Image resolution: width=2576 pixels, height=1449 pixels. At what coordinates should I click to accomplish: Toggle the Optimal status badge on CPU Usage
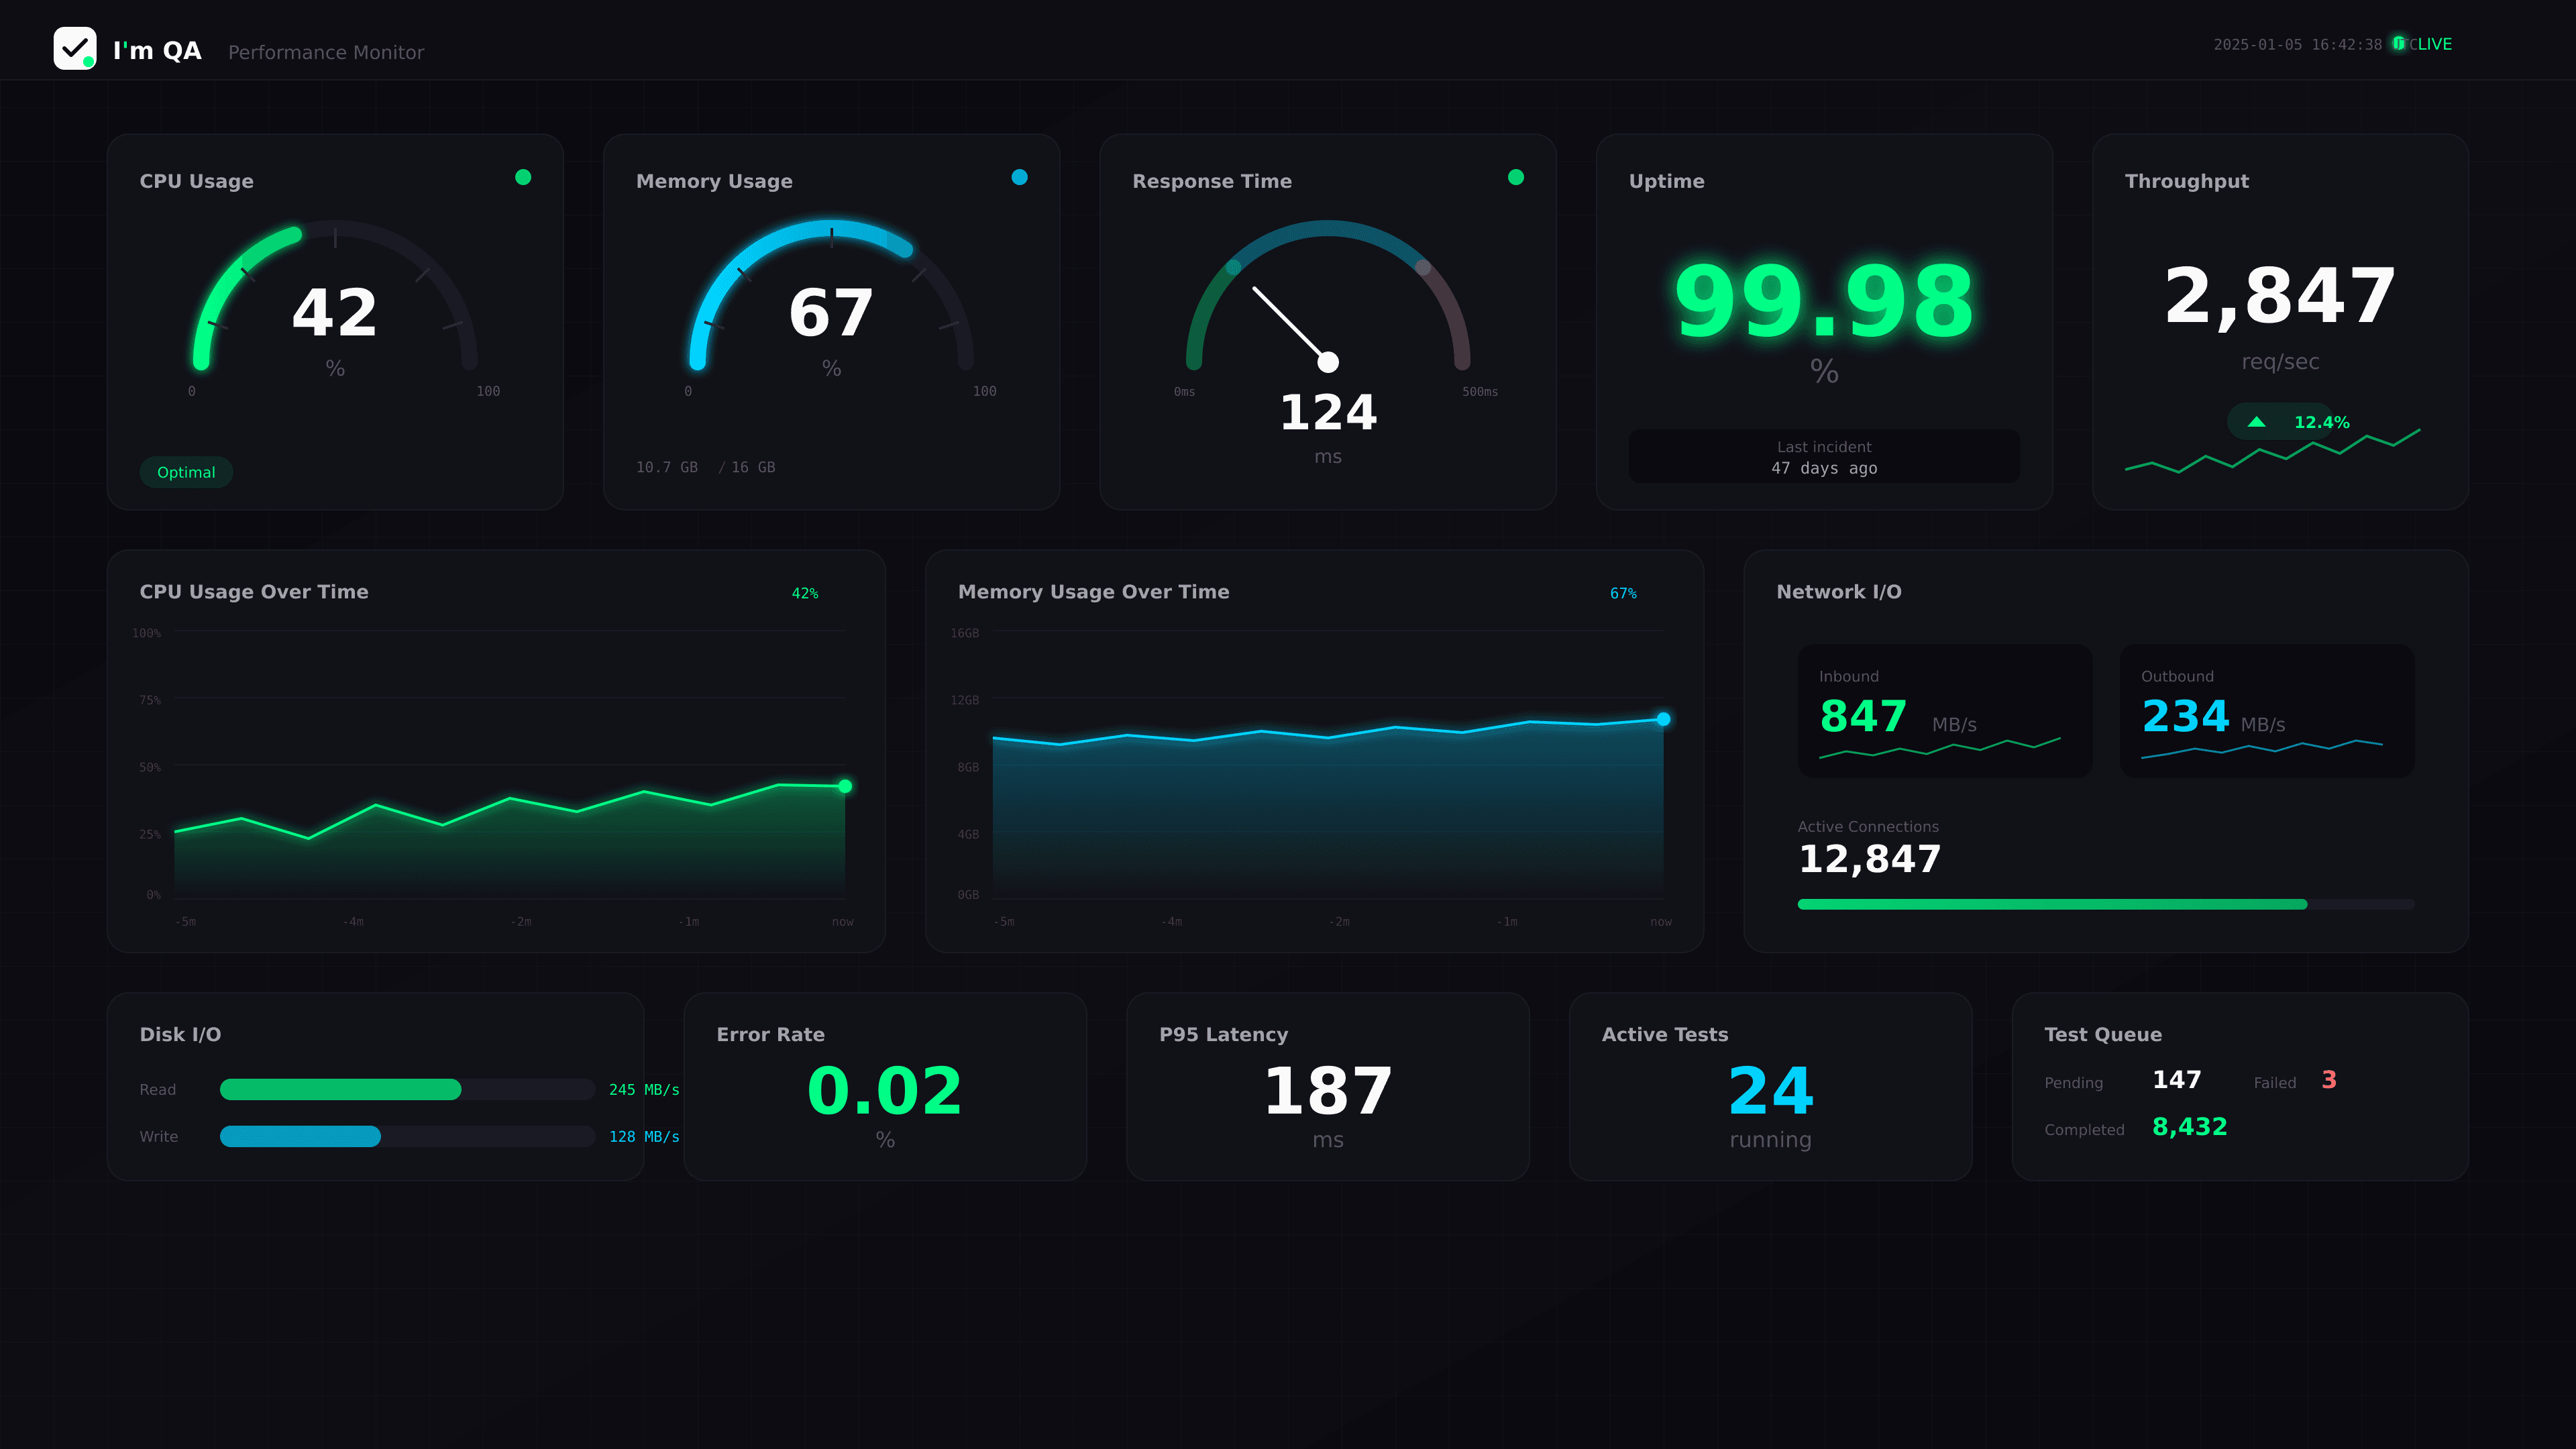pyautogui.click(x=186, y=472)
